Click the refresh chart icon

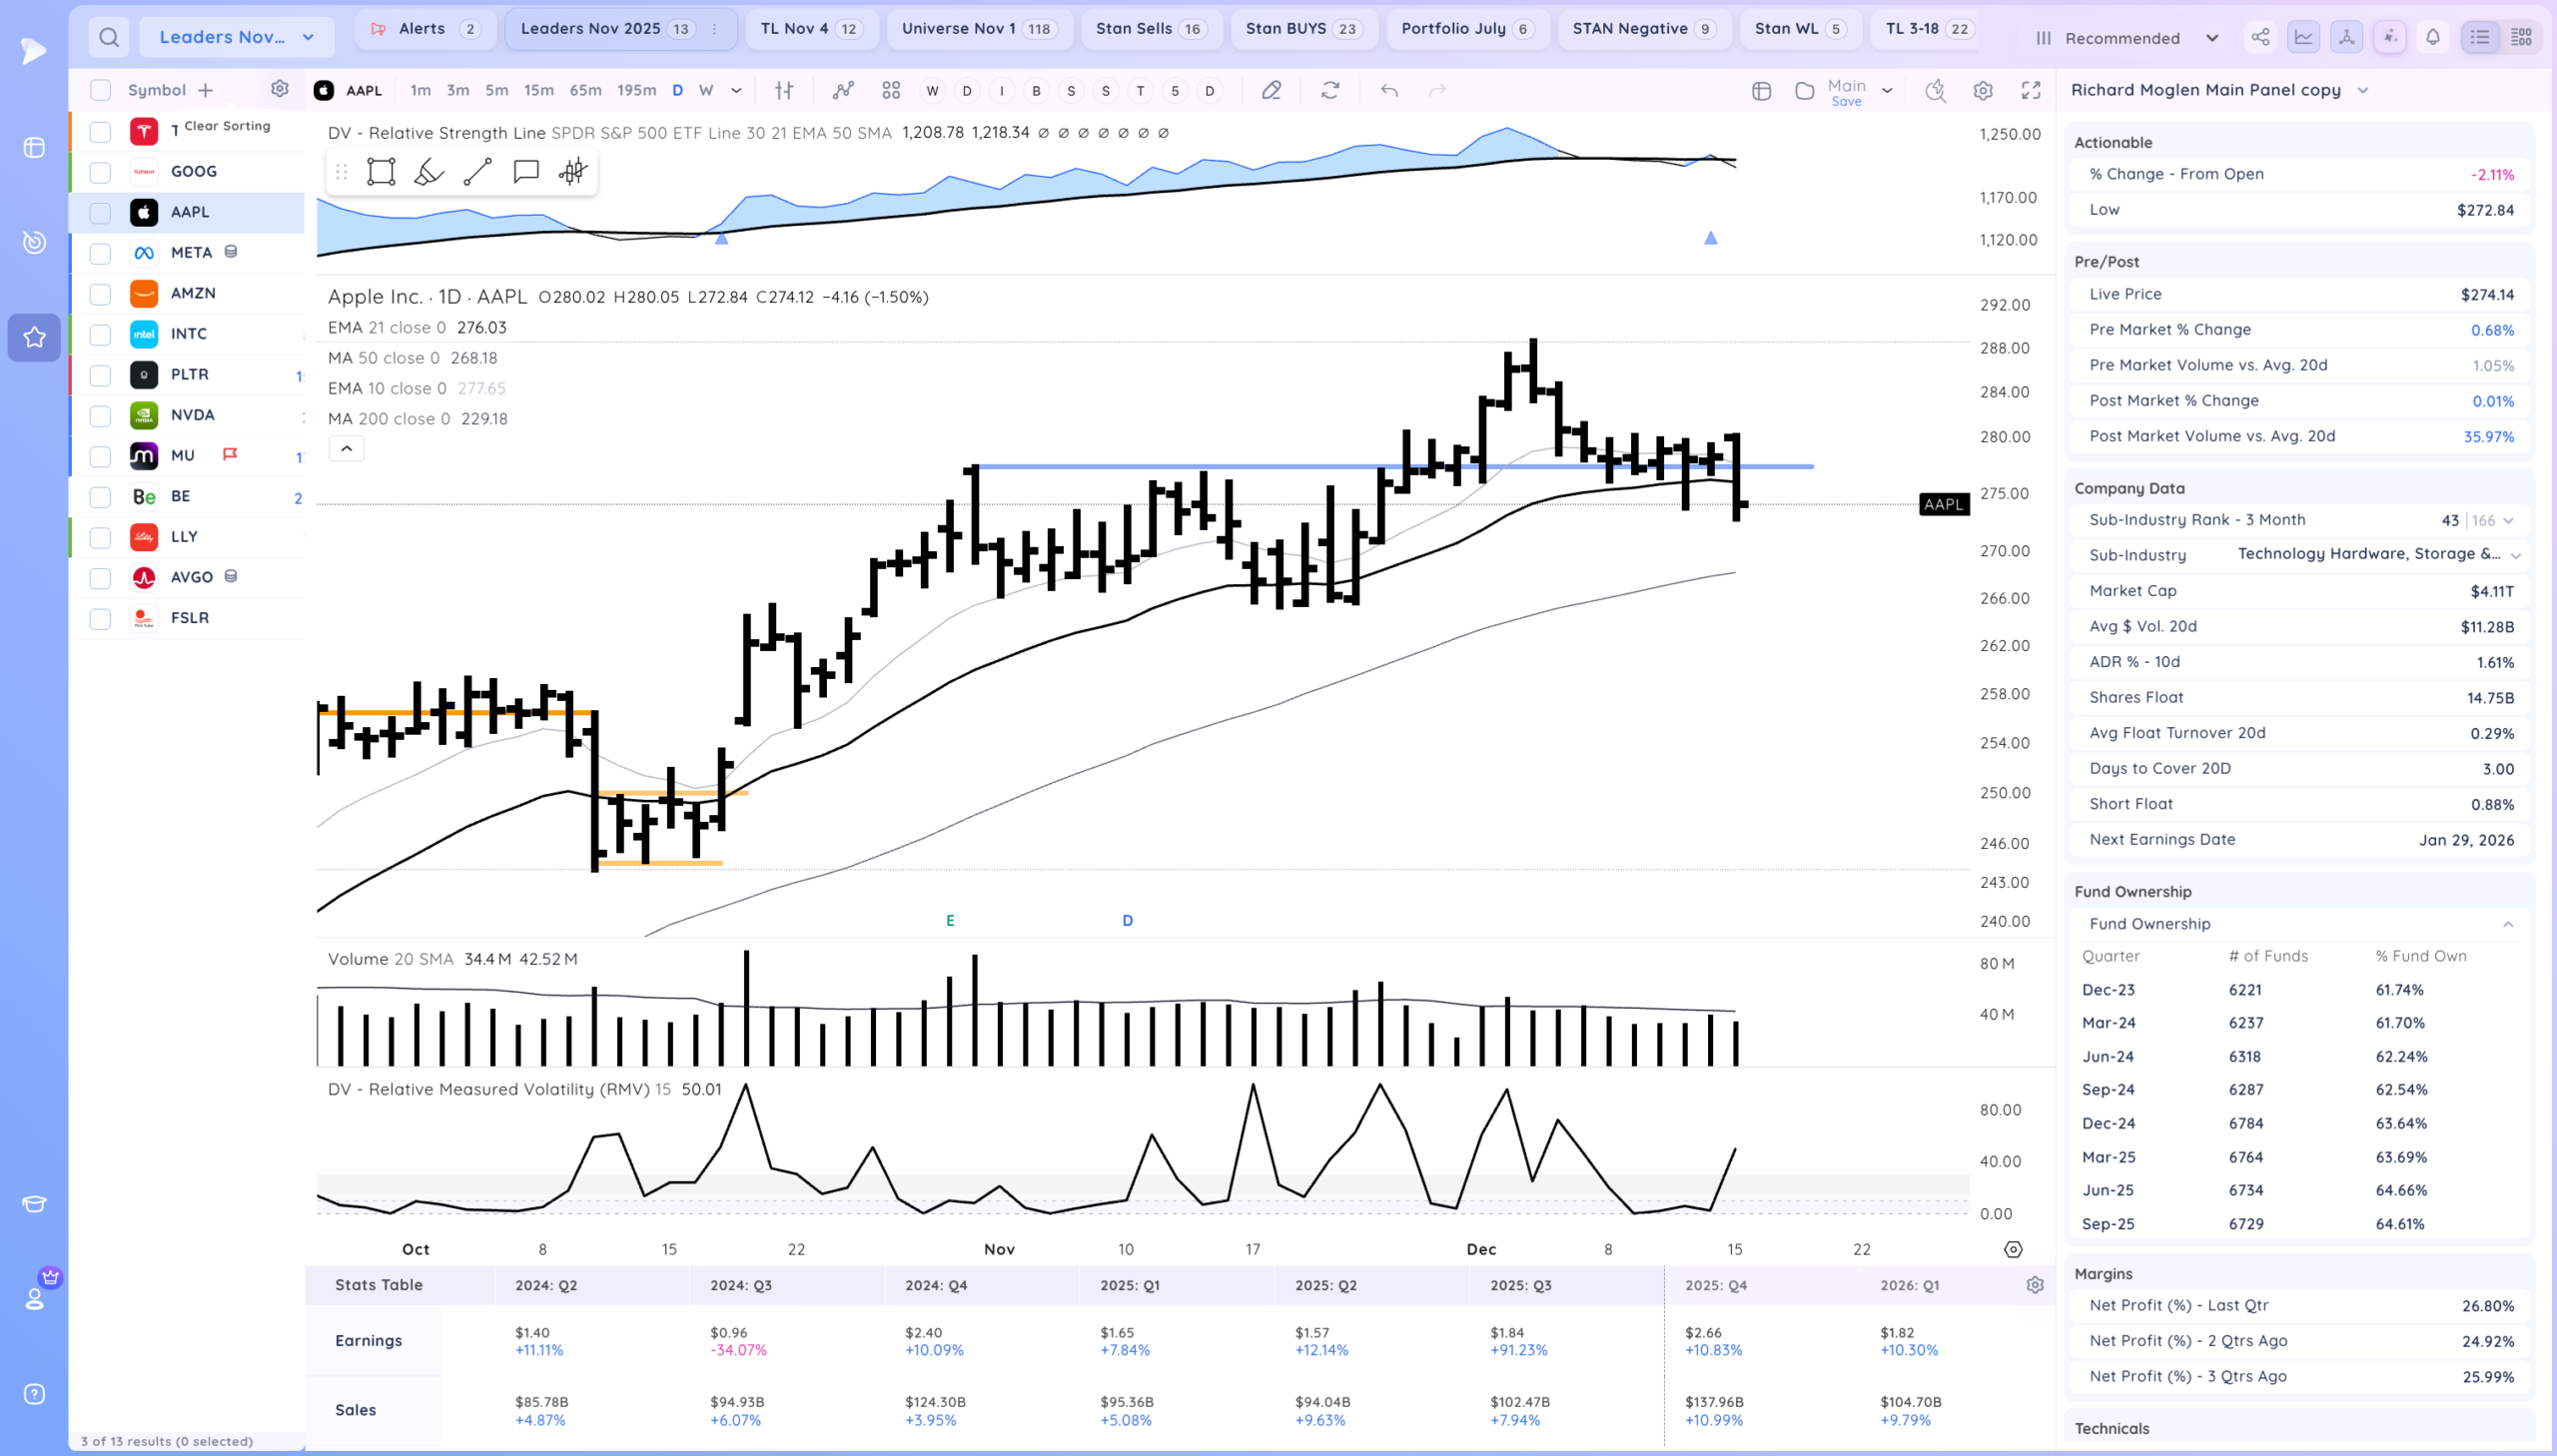[1329, 90]
